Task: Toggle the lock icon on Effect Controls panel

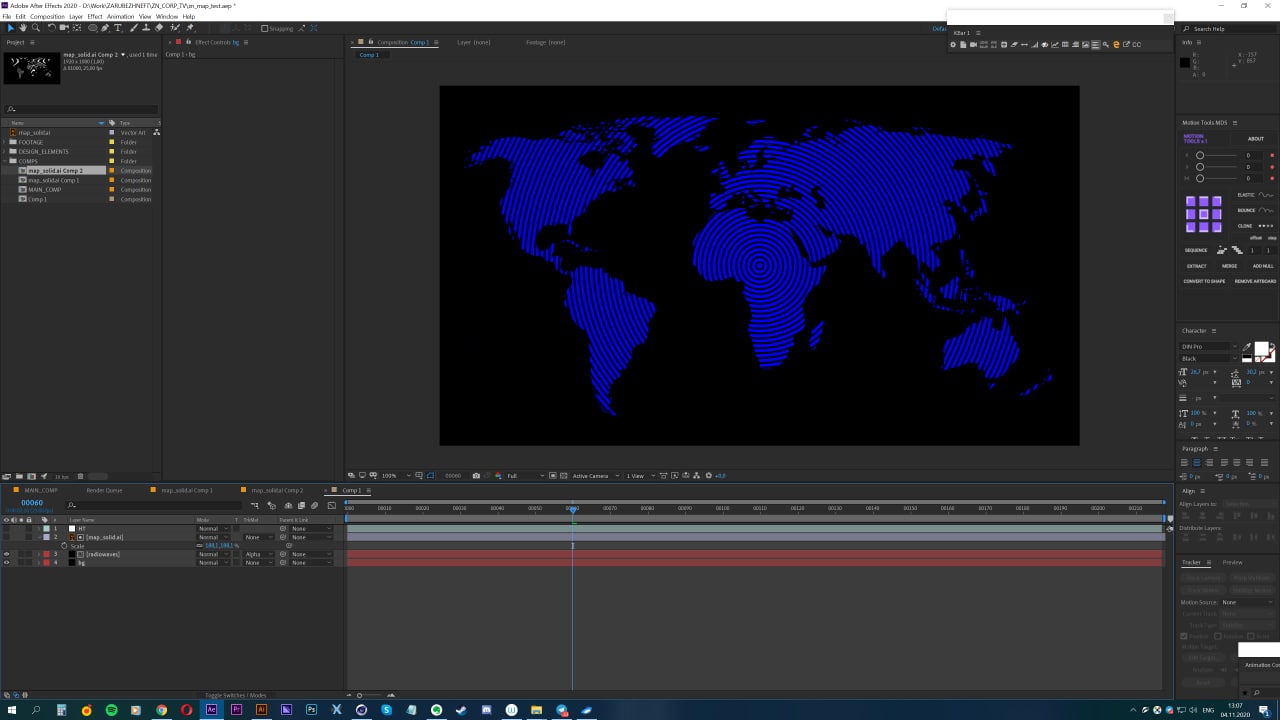Action: pyautogui.click(x=188, y=42)
